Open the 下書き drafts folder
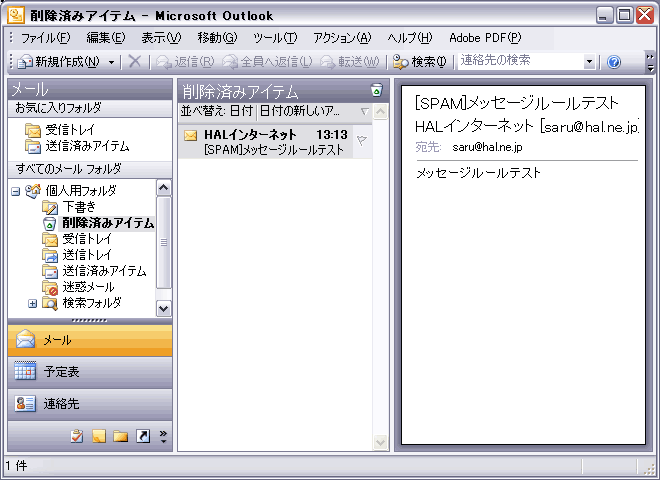The image size is (660, 480). [69, 207]
